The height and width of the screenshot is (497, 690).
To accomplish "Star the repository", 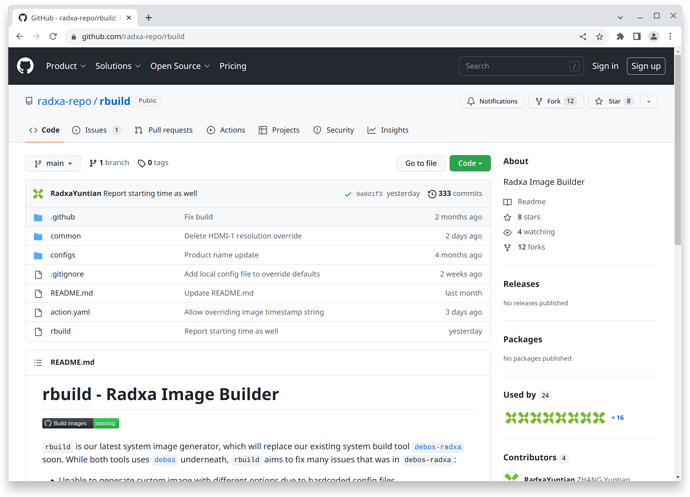I will click(614, 101).
